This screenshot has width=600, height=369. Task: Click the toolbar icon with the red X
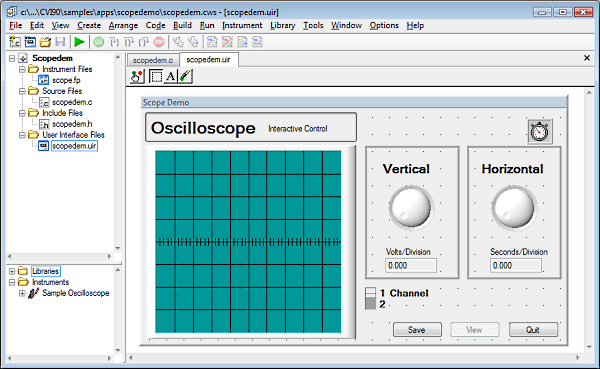pos(227,42)
